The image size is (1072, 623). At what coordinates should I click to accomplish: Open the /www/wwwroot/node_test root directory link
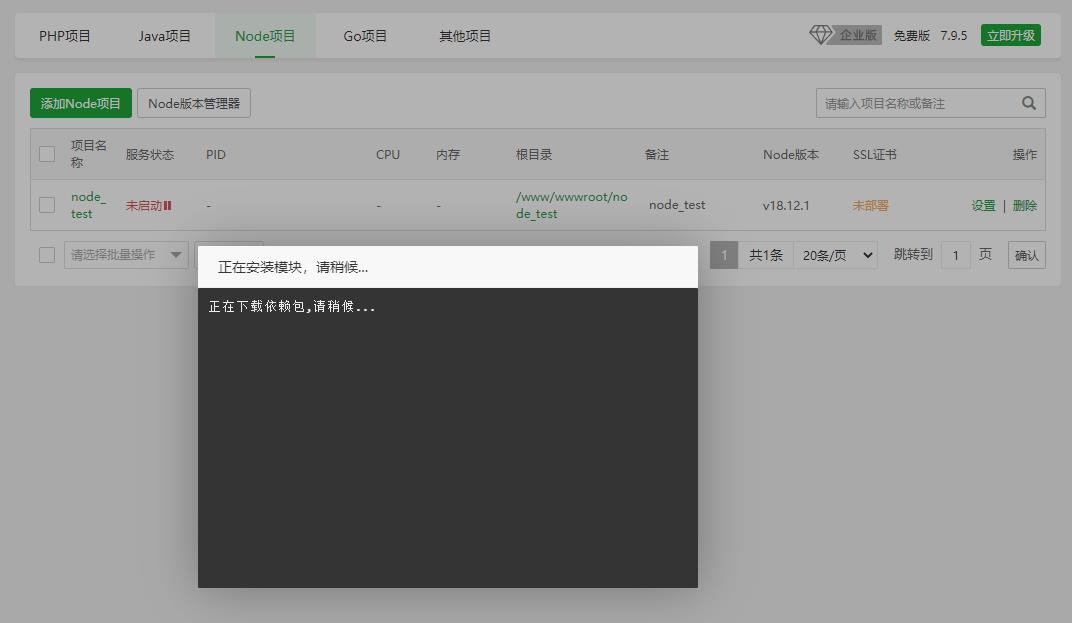tap(572, 205)
